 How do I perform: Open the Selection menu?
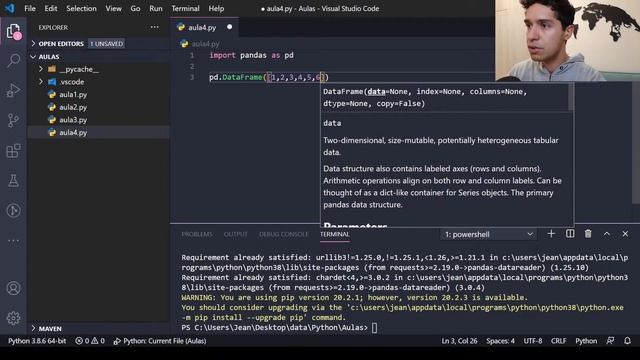81,8
